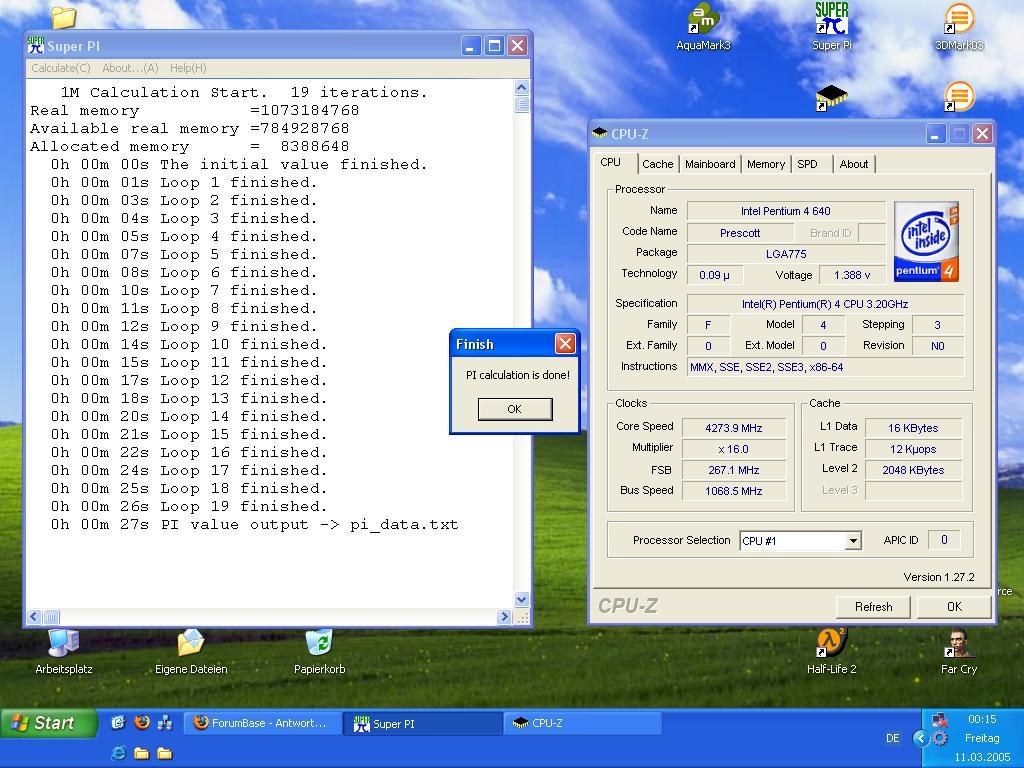Select the Papierkorb recycle bin icon
This screenshot has height=768, width=1024.
tap(319, 652)
